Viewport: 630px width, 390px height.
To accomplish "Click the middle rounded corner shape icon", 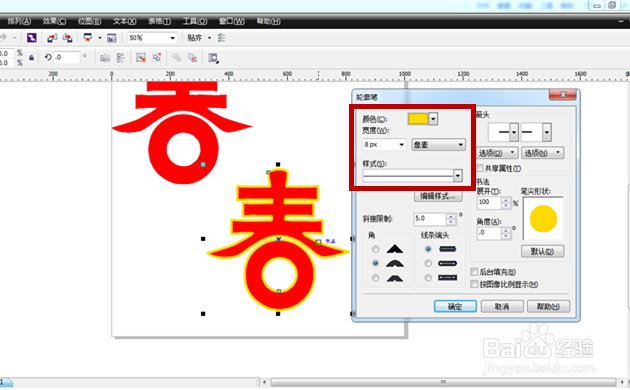I will pyautogui.click(x=395, y=263).
